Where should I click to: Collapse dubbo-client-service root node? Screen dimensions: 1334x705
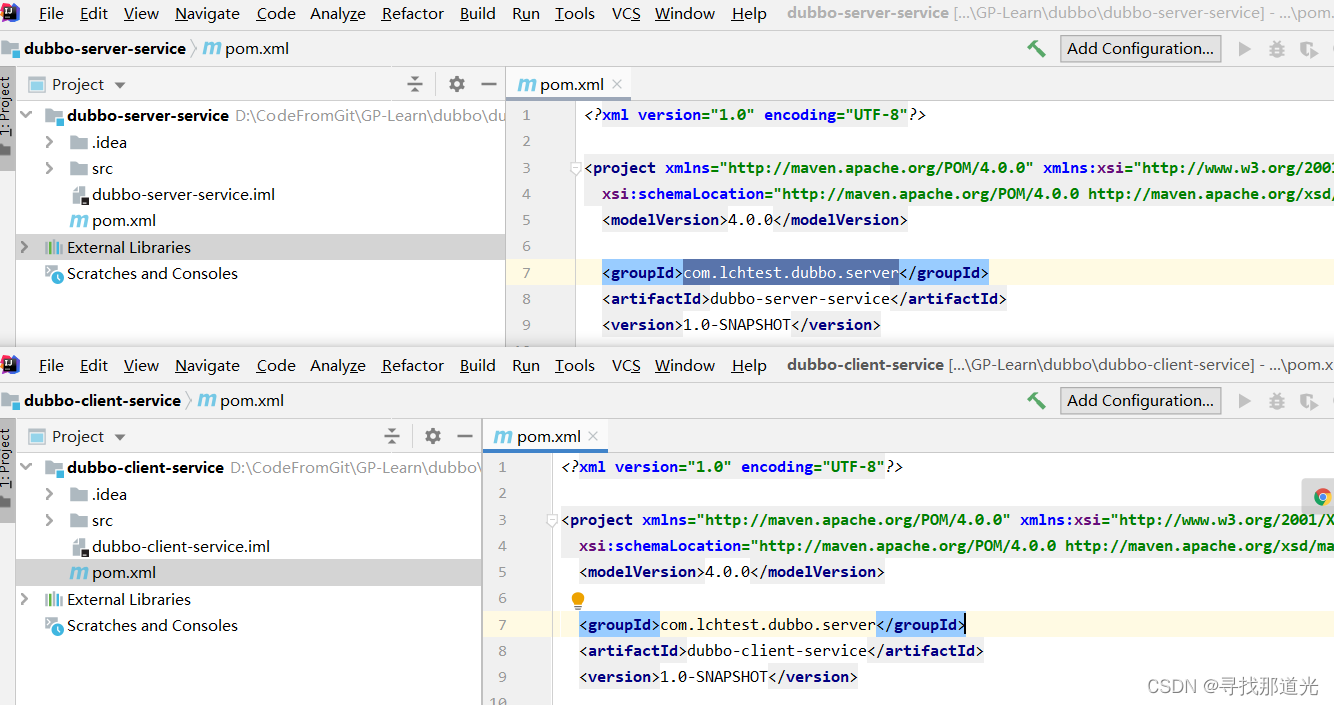[x=27, y=467]
